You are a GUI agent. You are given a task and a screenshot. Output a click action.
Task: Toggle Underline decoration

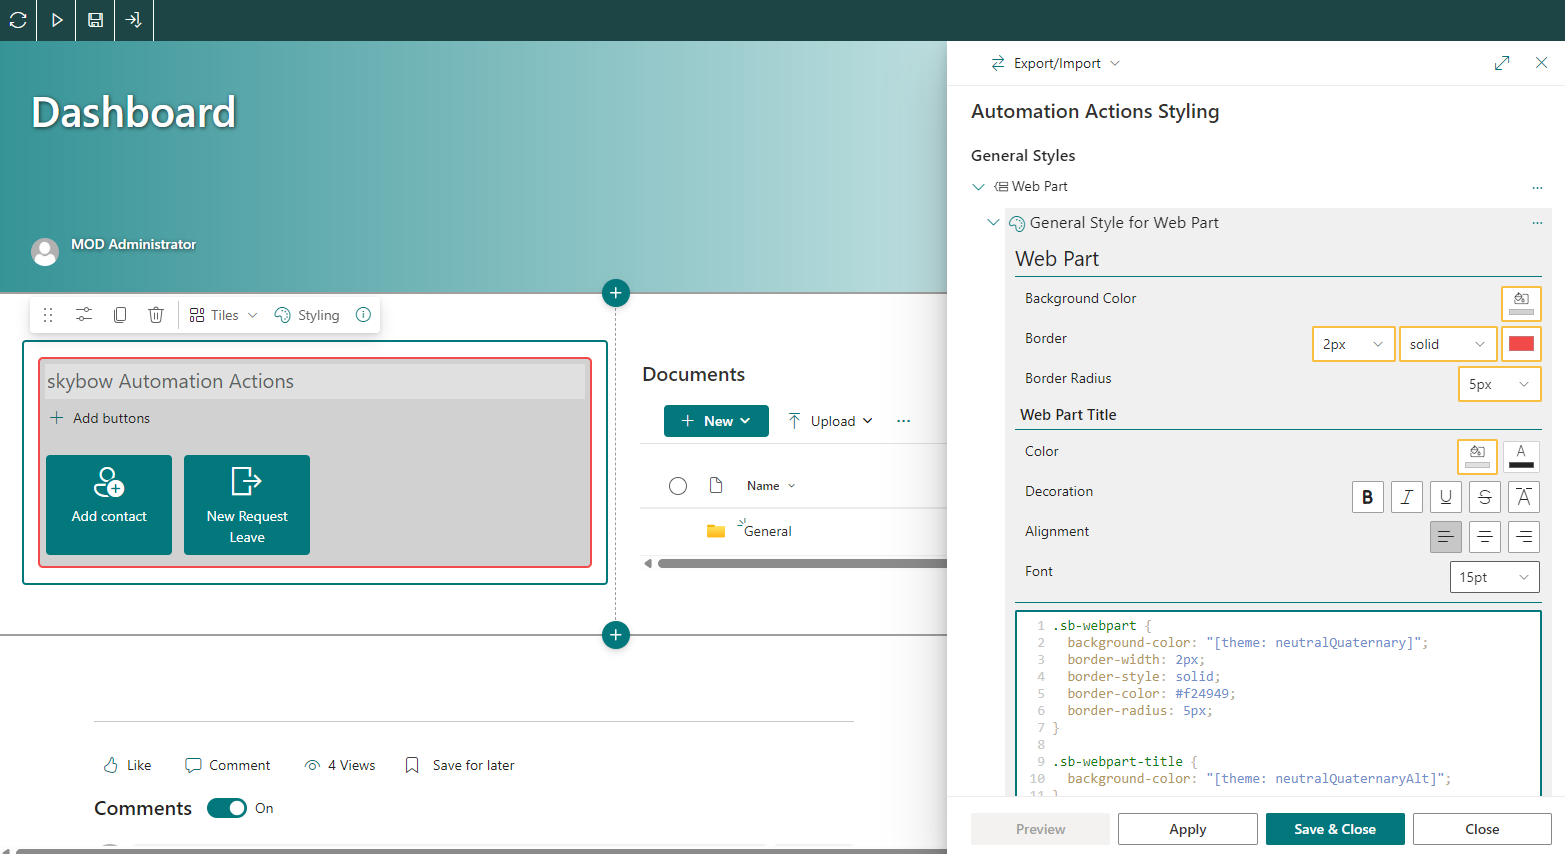[1445, 497]
